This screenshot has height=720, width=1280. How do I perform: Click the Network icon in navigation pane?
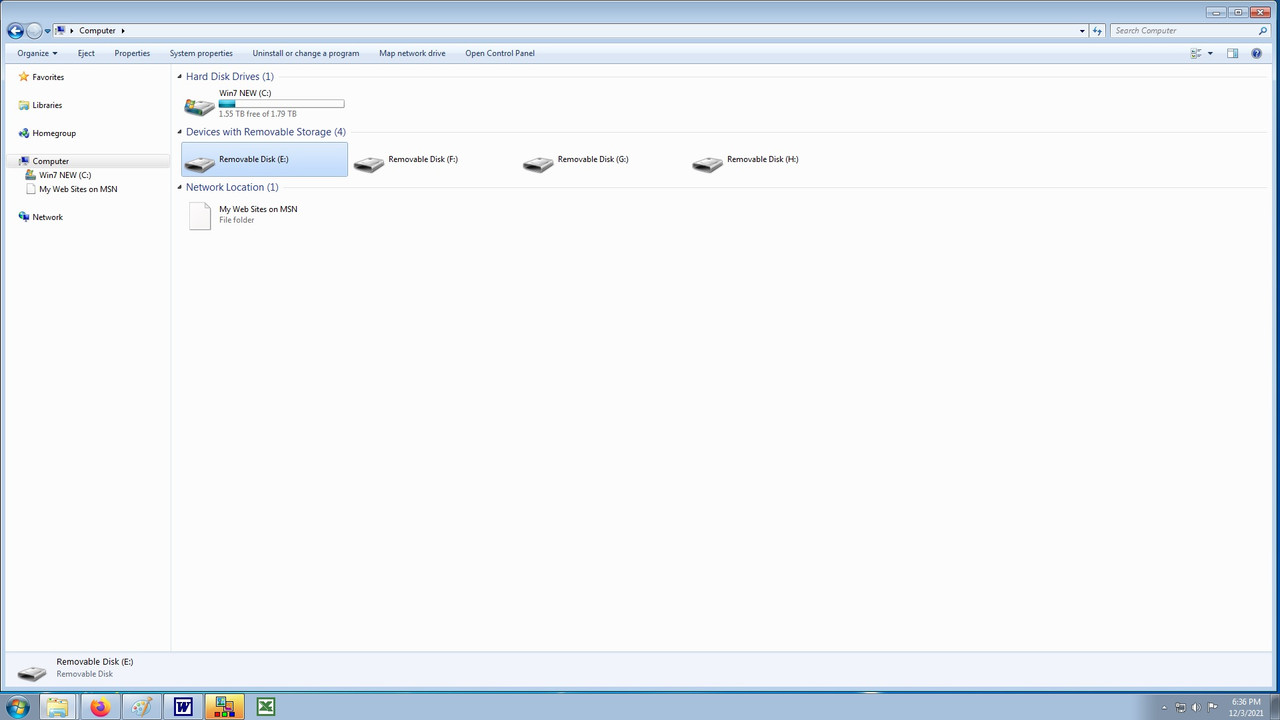pos(24,217)
